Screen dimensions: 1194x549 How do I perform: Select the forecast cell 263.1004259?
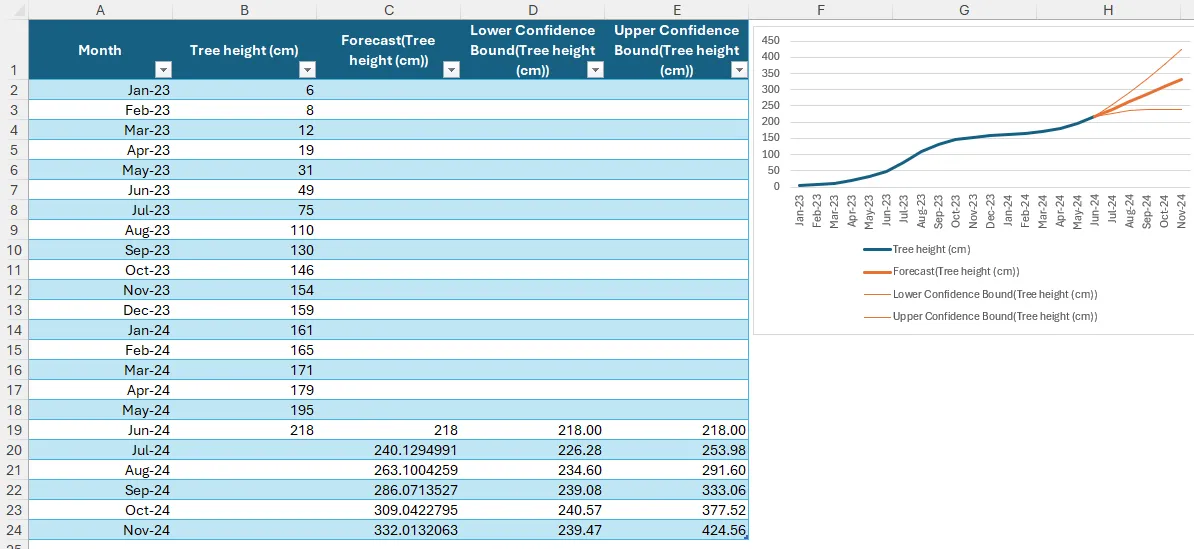pos(389,470)
